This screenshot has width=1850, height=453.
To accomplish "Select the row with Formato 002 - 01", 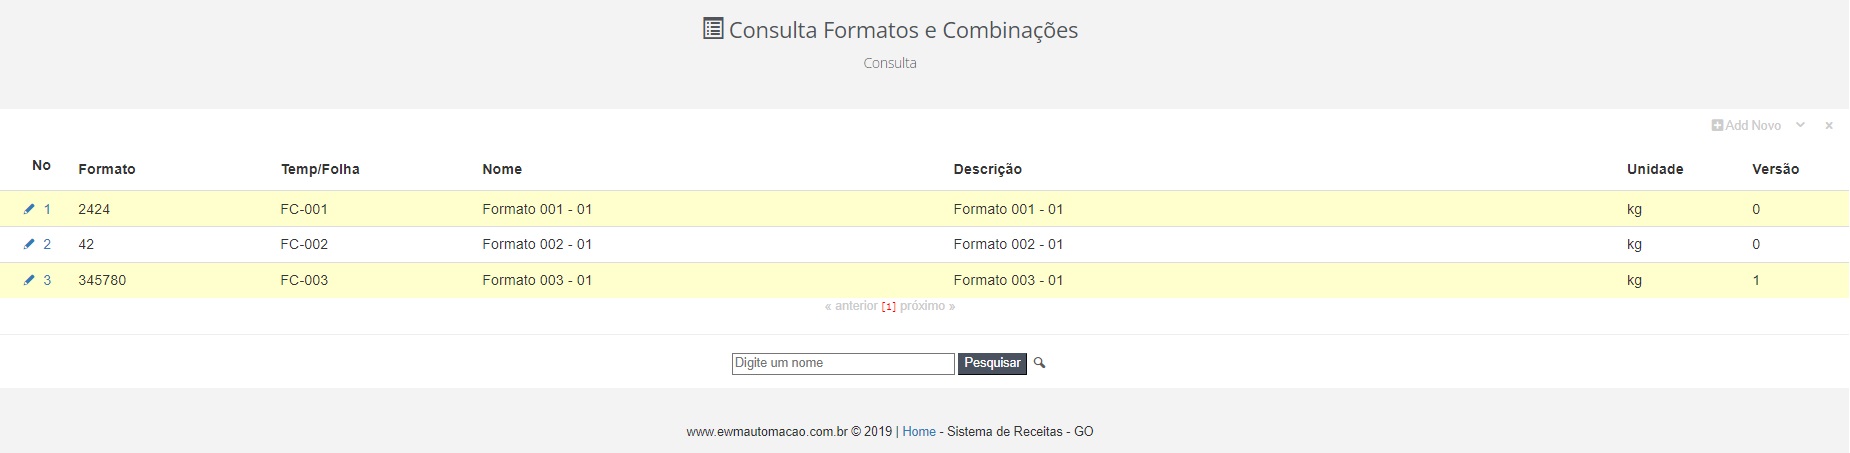I will [924, 244].
